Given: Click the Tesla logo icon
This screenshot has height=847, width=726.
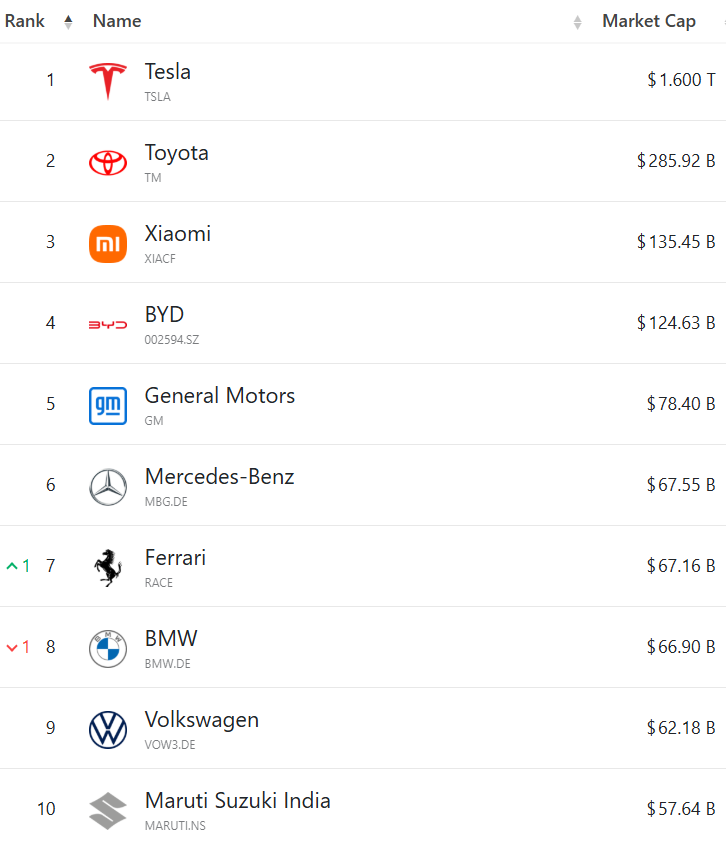Looking at the screenshot, I should tap(108, 81).
